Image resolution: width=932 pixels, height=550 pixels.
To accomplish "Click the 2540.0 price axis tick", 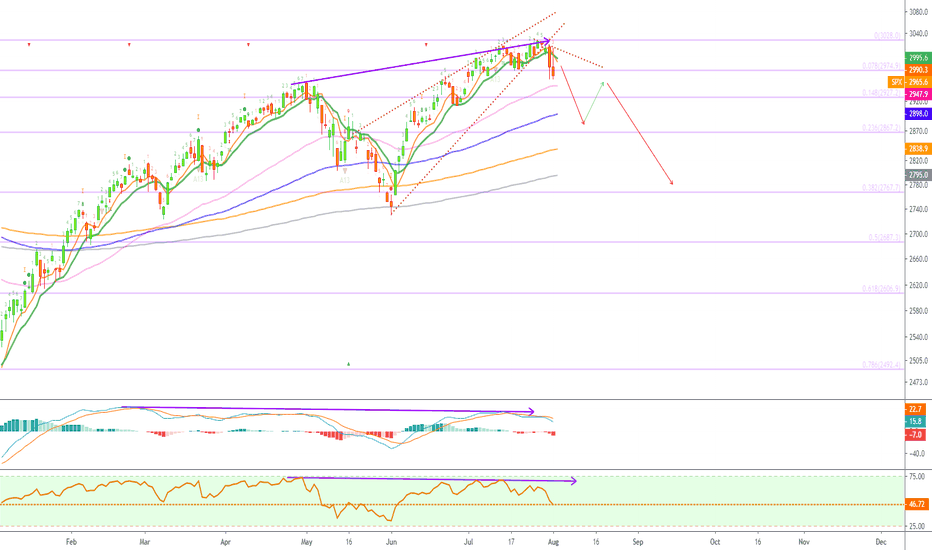I will tap(918, 337).
